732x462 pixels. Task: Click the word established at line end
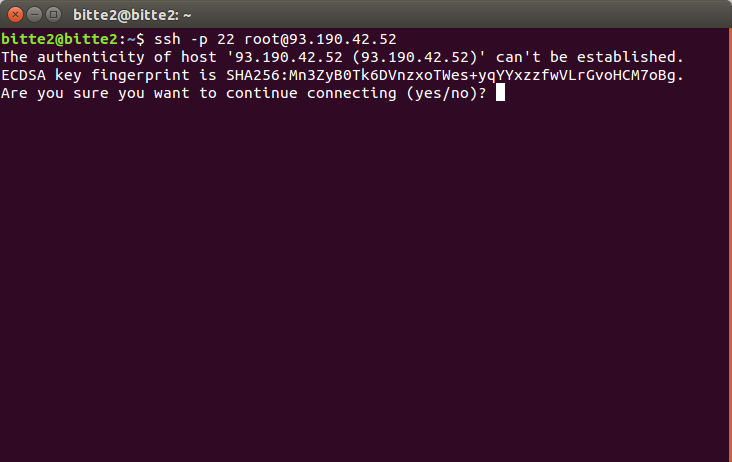[x=630, y=57]
